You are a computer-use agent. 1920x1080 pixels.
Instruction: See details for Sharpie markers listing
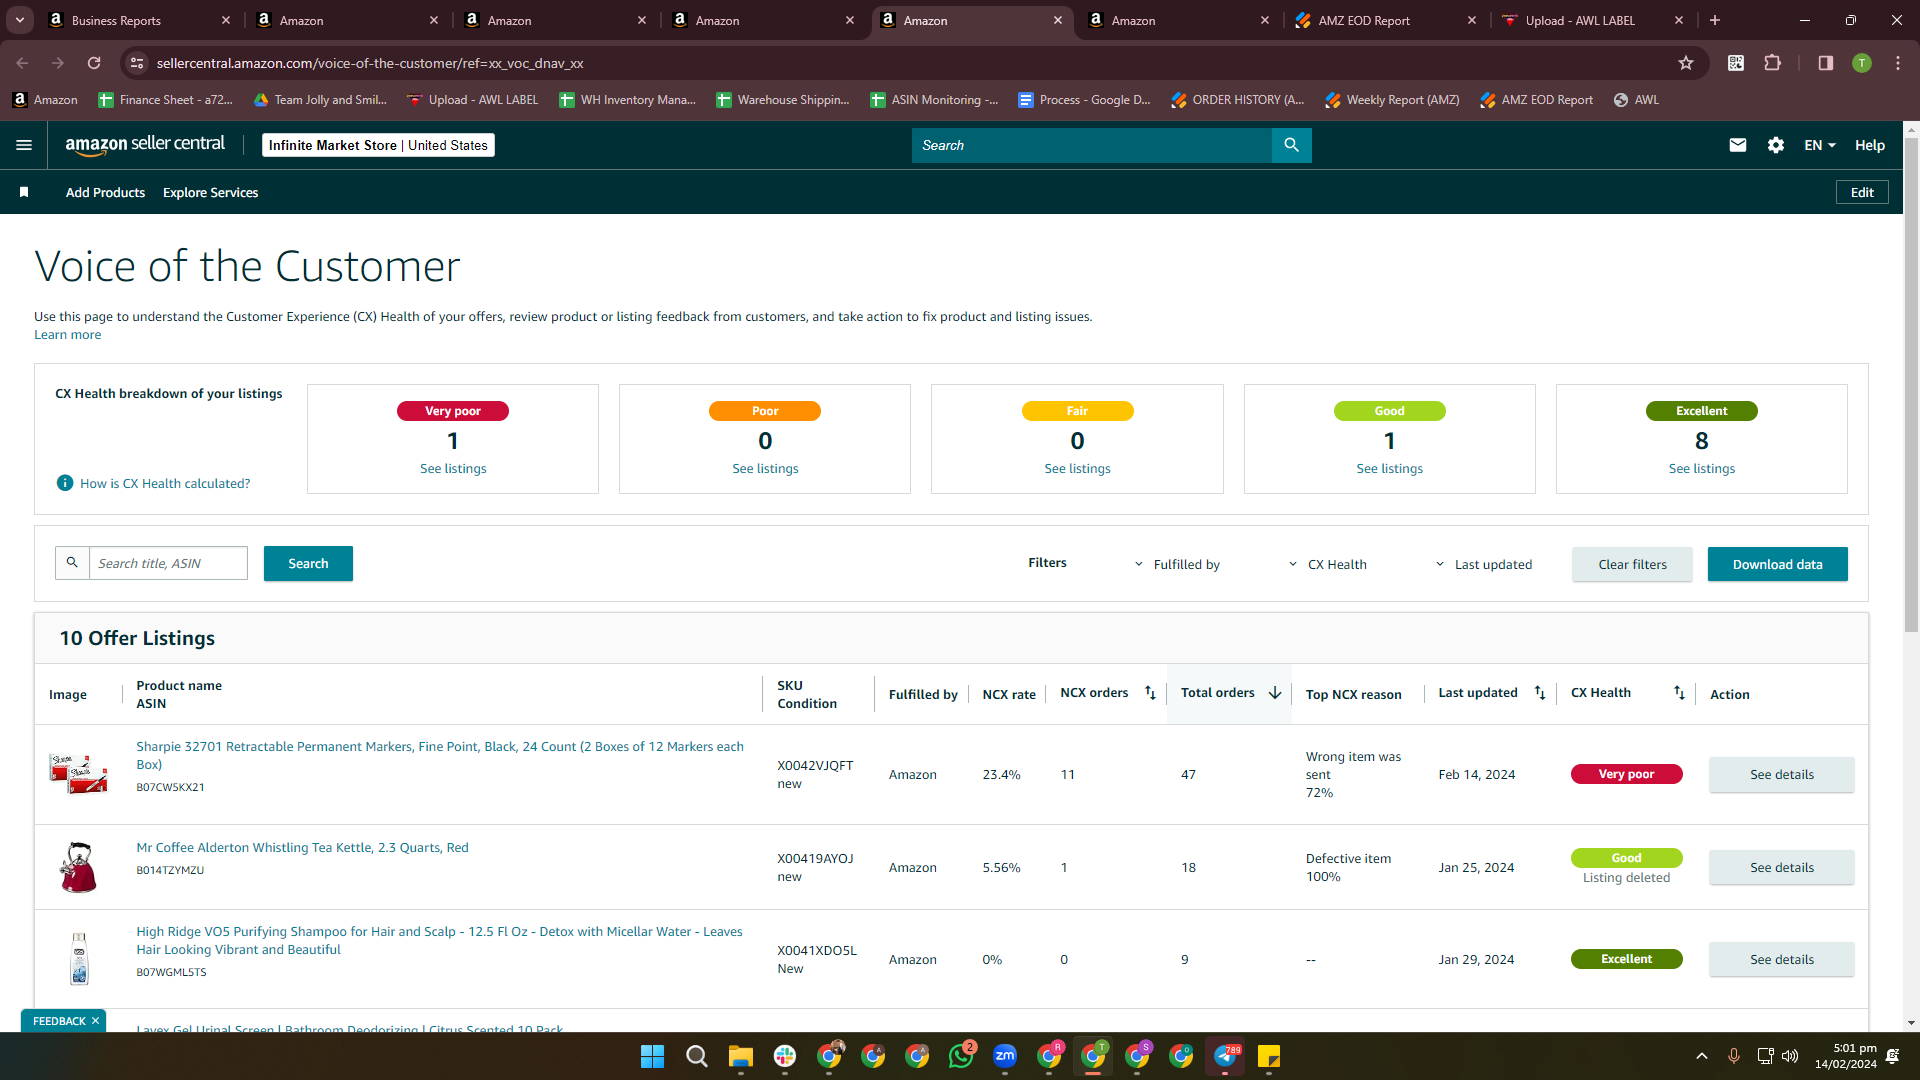pyautogui.click(x=1781, y=774)
